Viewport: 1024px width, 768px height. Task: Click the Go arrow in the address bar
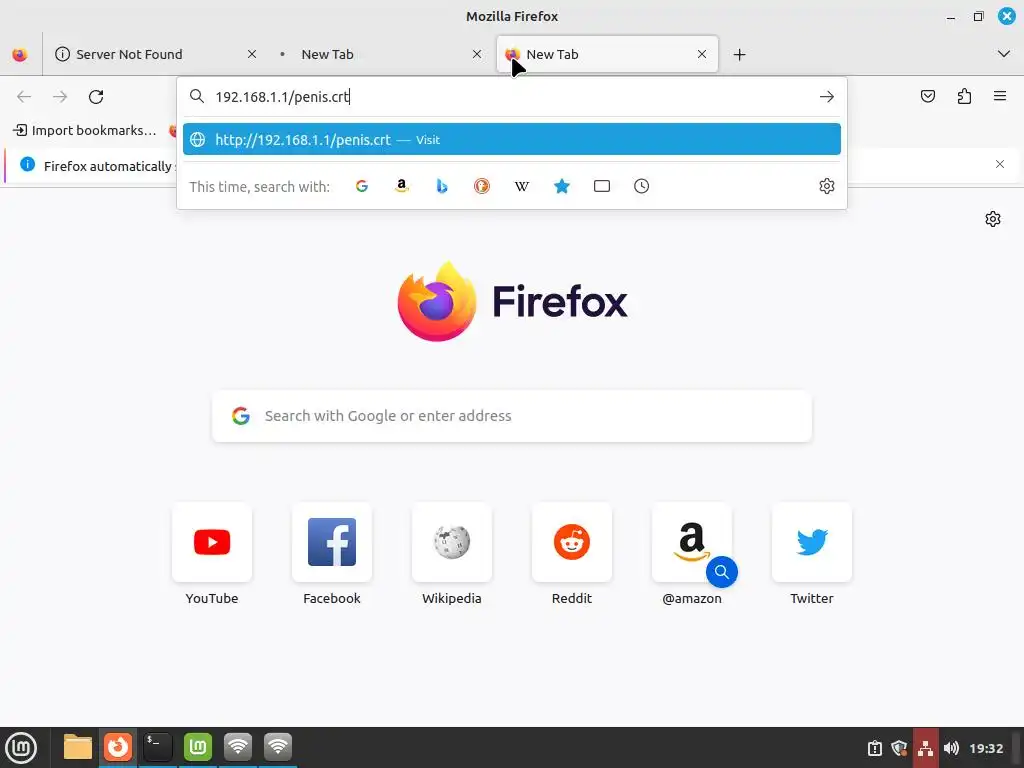click(x=827, y=97)
